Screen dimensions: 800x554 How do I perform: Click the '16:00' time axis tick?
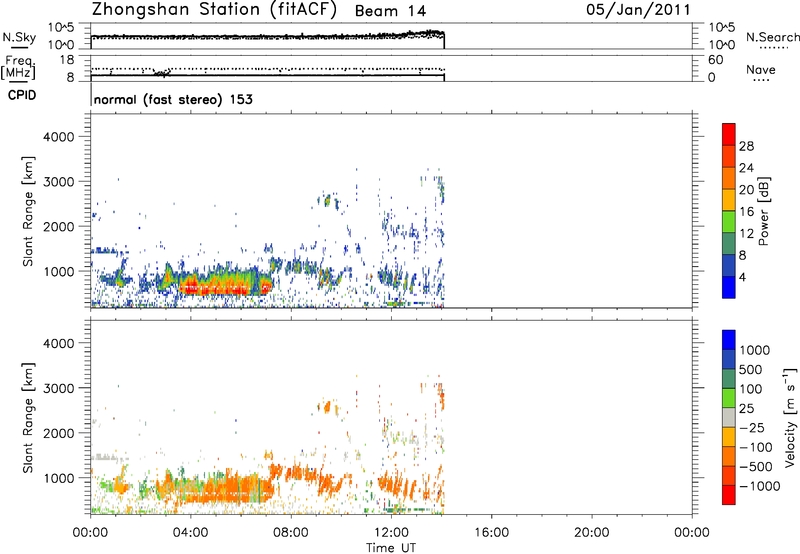[491, 533]
